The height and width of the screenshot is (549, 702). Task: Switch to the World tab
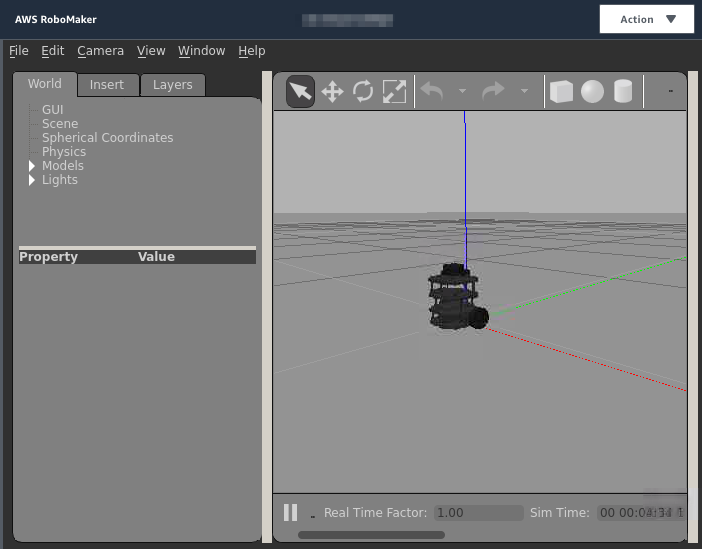click(x=45, y=84)
